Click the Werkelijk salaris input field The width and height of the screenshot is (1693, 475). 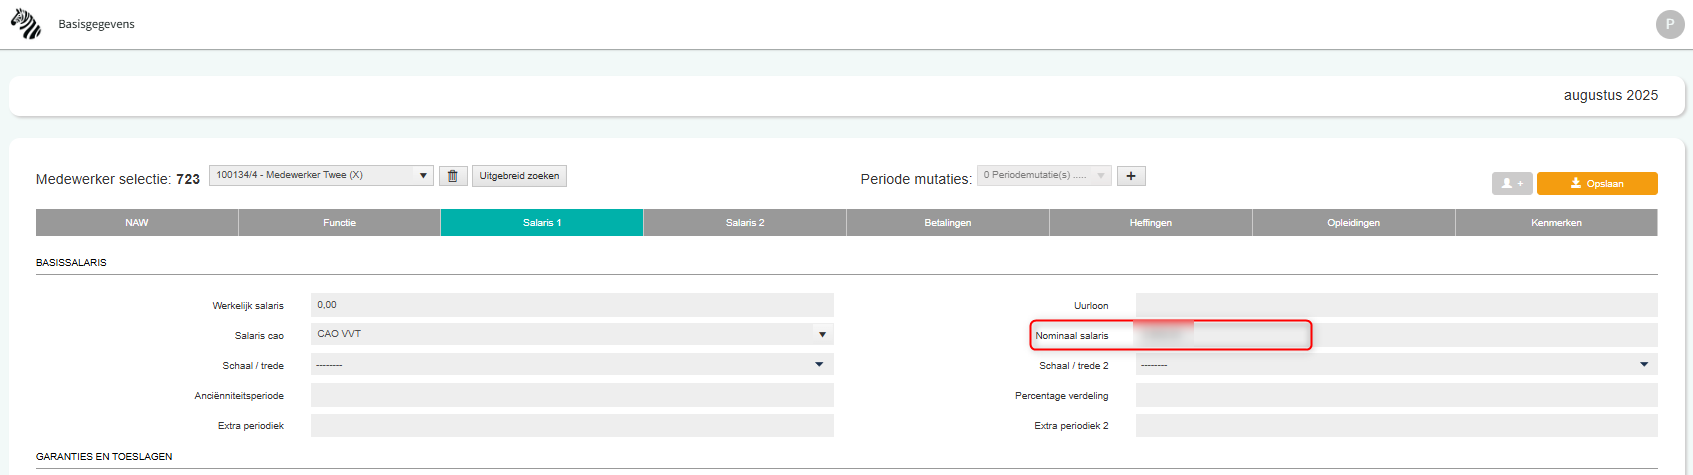[572, 305]
